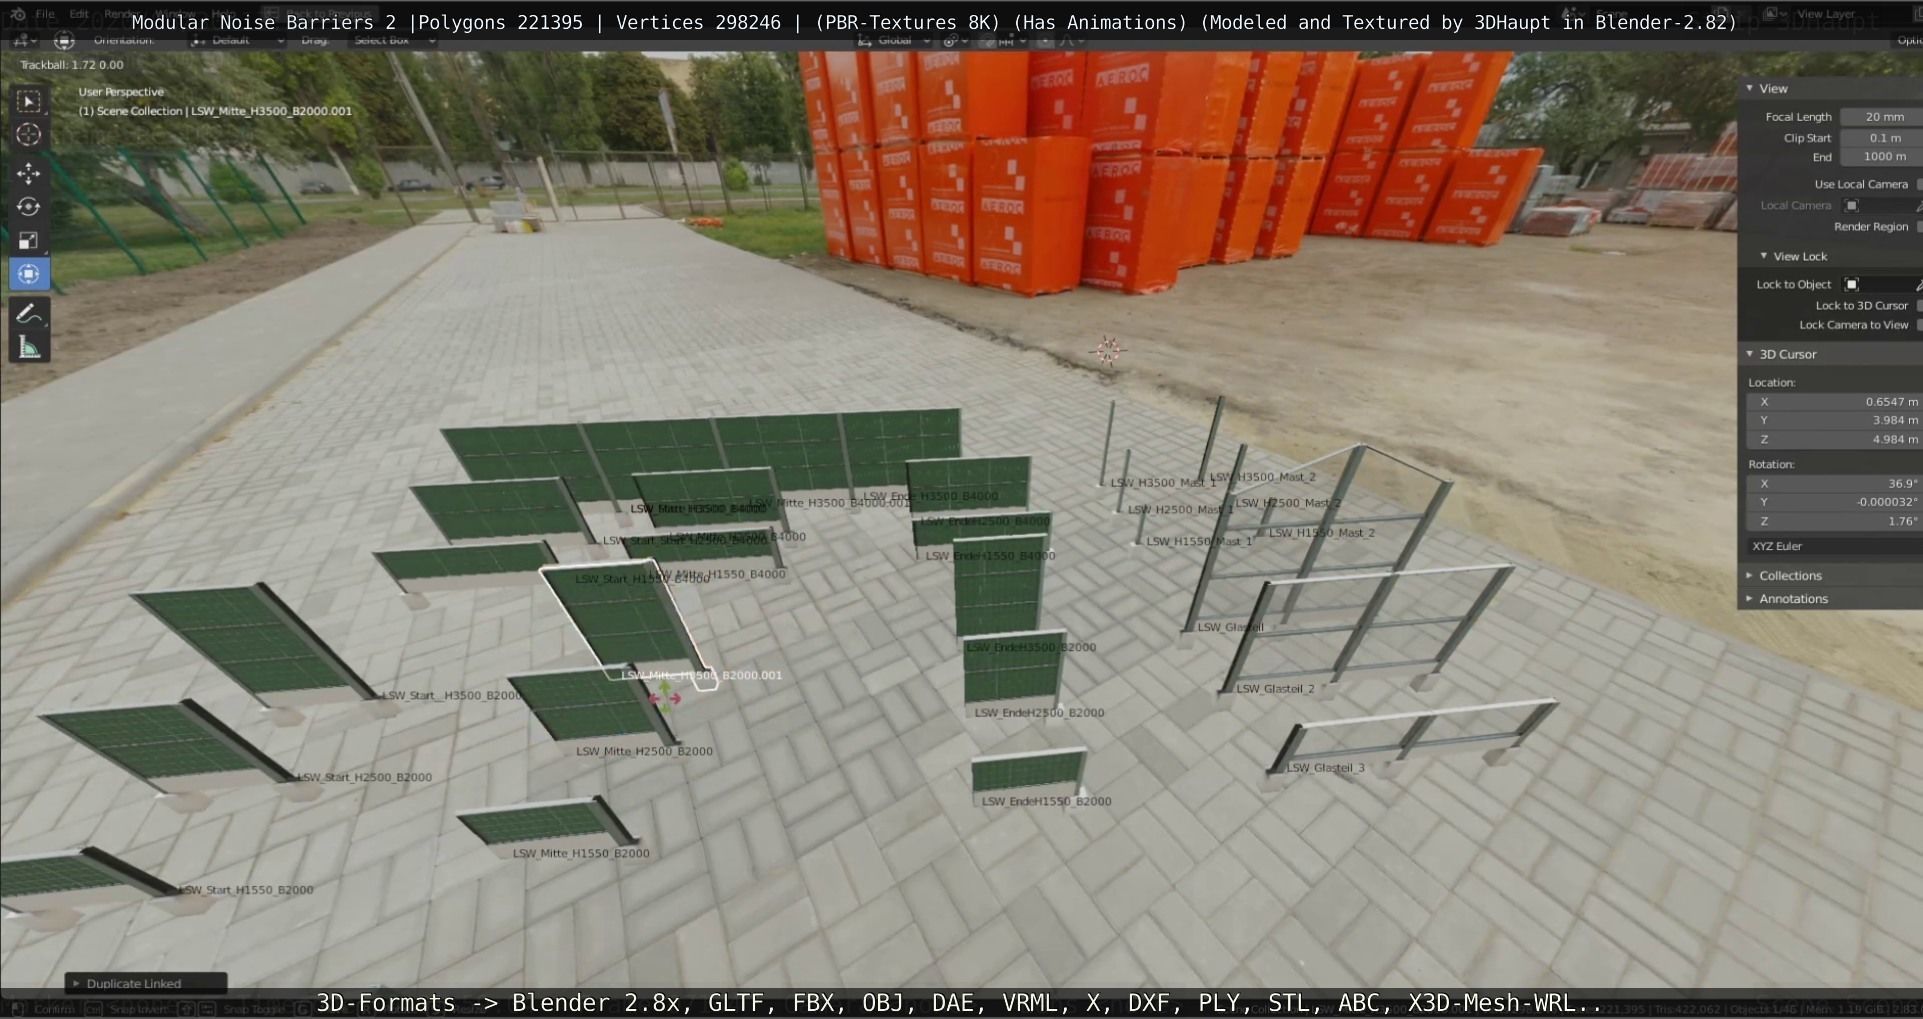The width and height of the screenshot is (1923, 1019).
Task: Click the LSW_Start_H2500_B2000 label
Action: click(364, 778)
